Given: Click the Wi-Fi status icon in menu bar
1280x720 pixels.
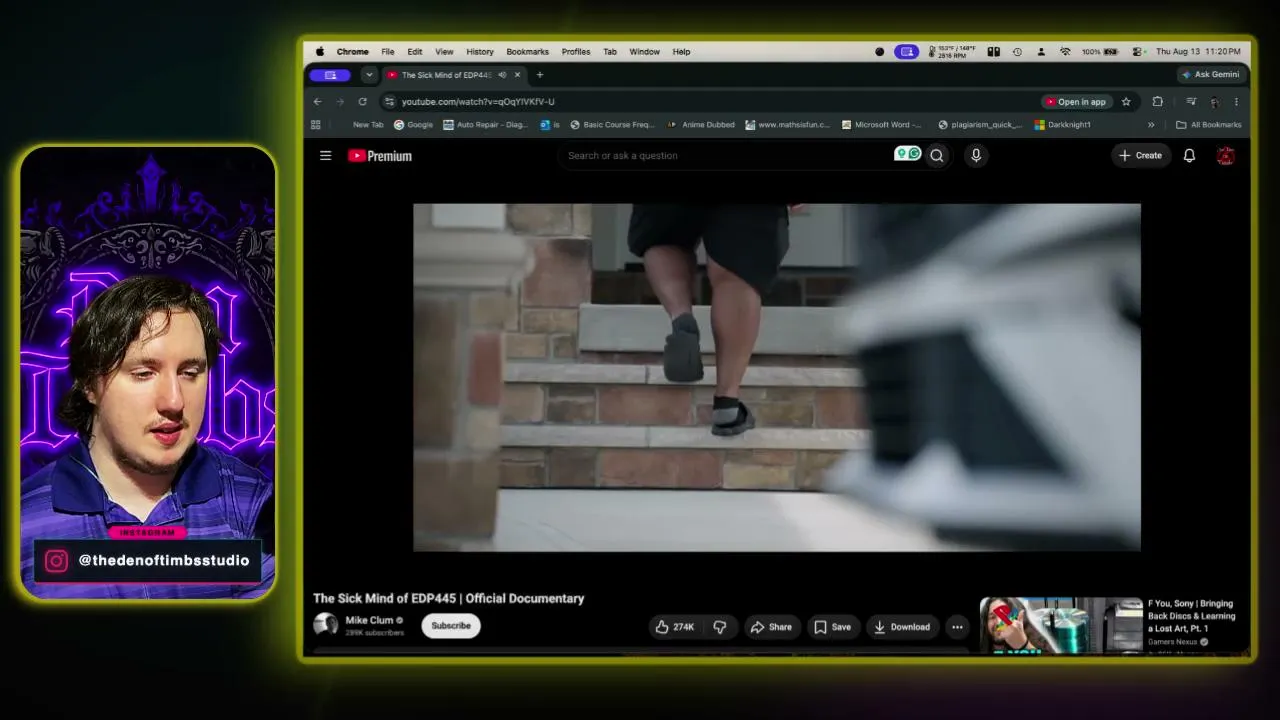Looking at the screenshot, I should [1065, 51].
